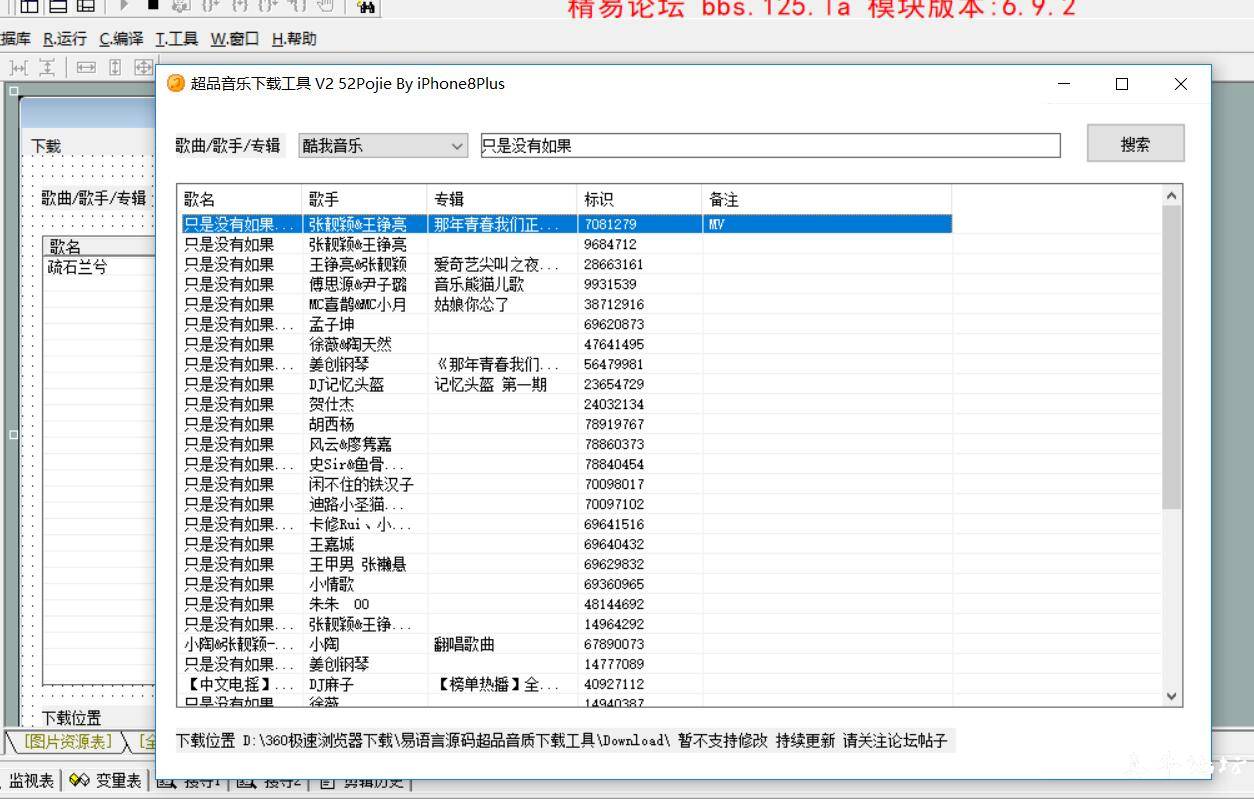
Task: Click the 歌手 column header
Action: 364,199
